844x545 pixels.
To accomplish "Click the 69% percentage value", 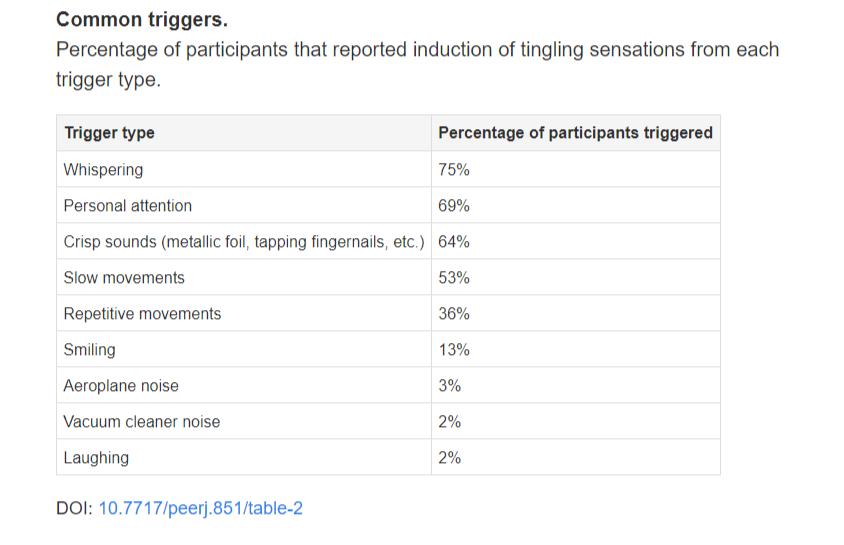I will click(x=454, y=206).
